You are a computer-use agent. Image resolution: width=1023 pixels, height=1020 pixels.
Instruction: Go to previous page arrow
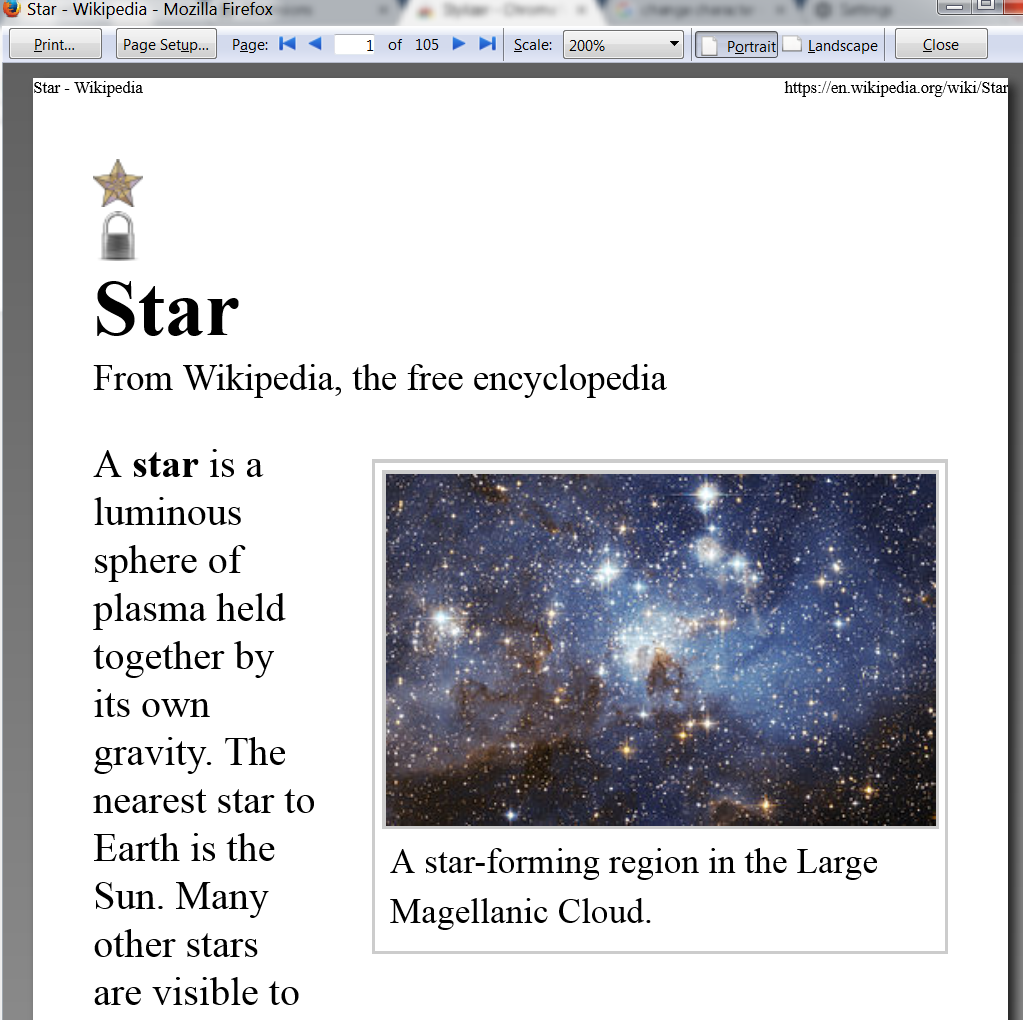pos(315,44)
